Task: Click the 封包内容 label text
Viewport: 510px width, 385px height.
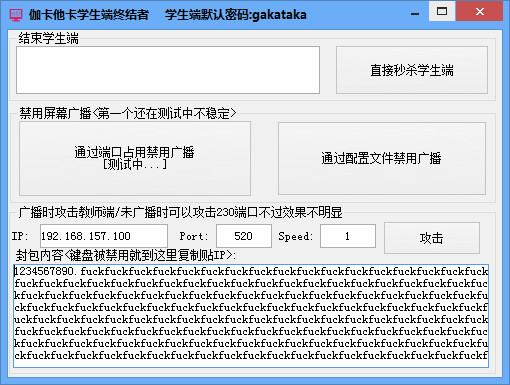Action: [125, 255]
